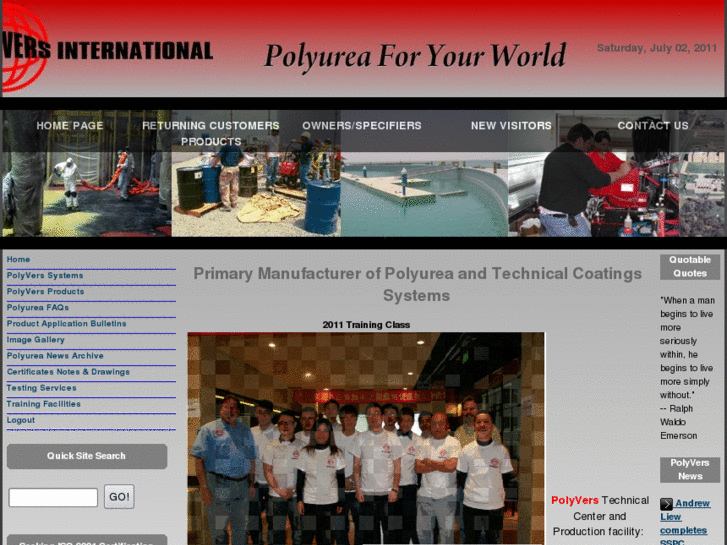Go to Testing Services

coord(41,388)
